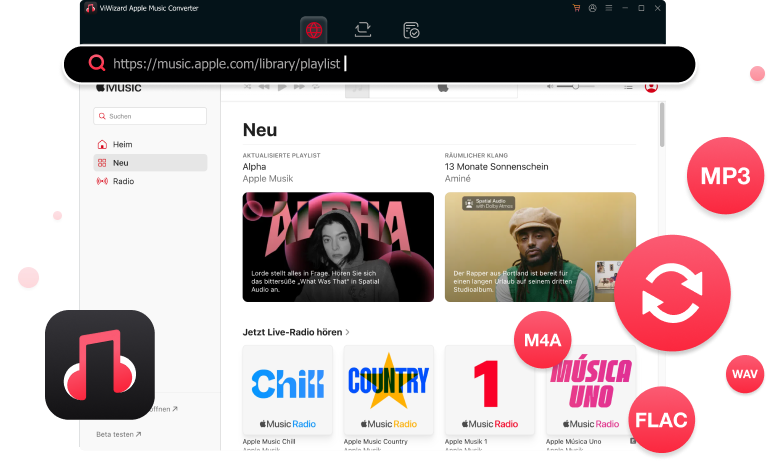Viewport: 772px width, 470px height.
Task: Click the Beta testen link
Action: click(x=119, y=435)
